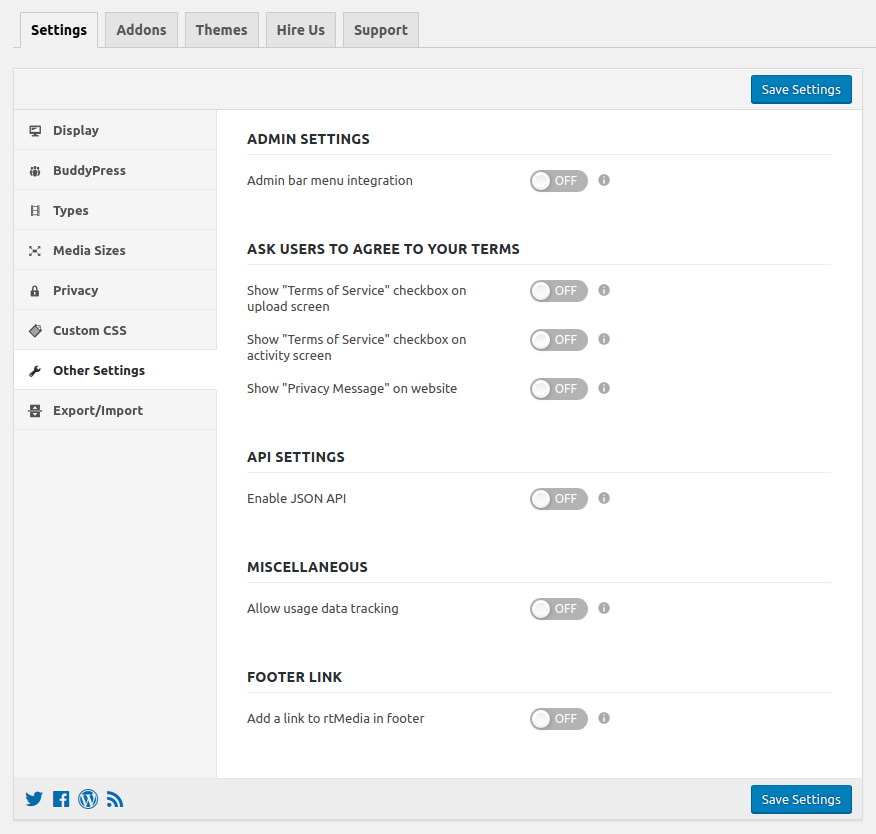
Task: Enable Admin bar menu integration toggle
Action: 558,181
